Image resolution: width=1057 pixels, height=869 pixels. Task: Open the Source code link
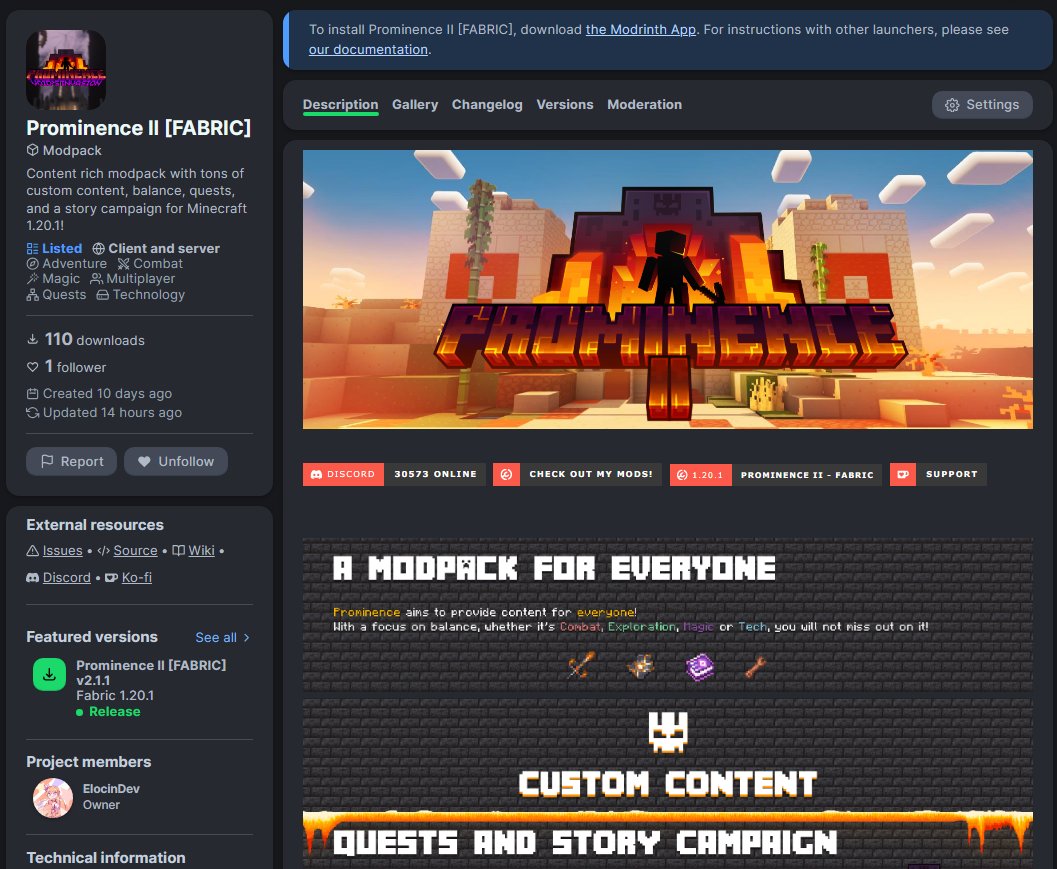coord(135,551)
